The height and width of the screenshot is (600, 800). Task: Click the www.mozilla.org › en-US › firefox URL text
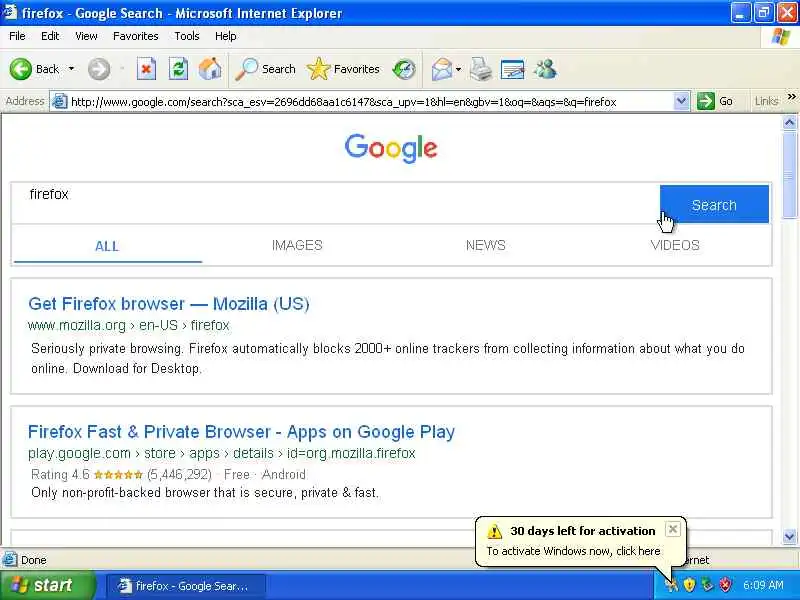point(129,326)
